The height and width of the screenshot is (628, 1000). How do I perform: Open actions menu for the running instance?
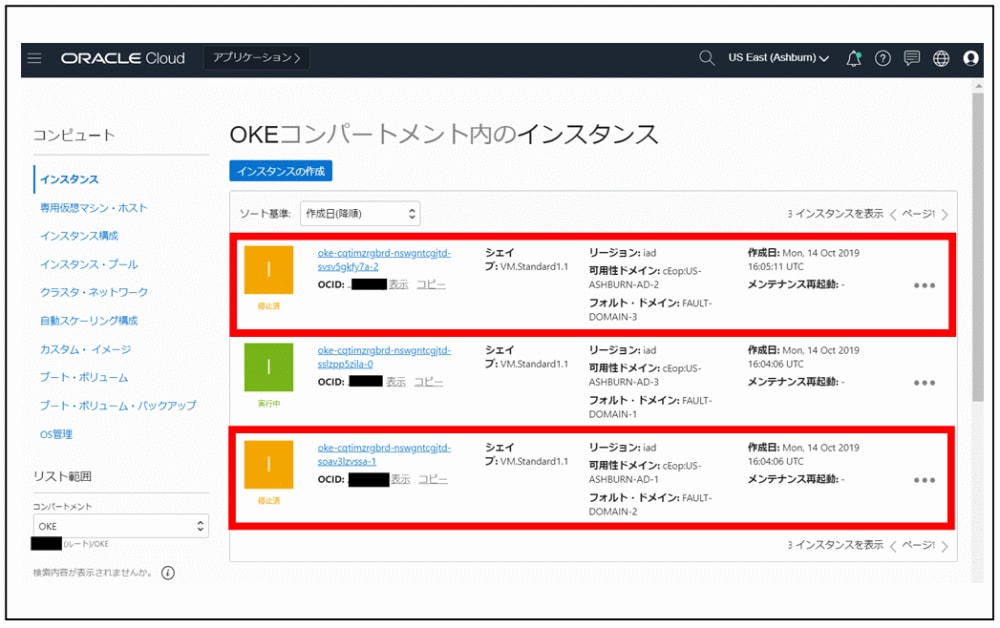click(x=925, y=381)
